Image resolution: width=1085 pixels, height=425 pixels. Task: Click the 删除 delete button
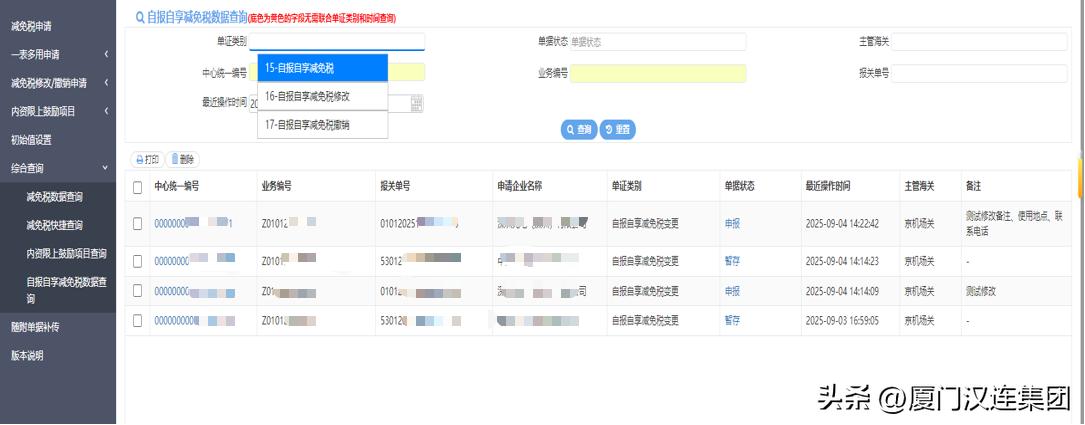[183, 159]
